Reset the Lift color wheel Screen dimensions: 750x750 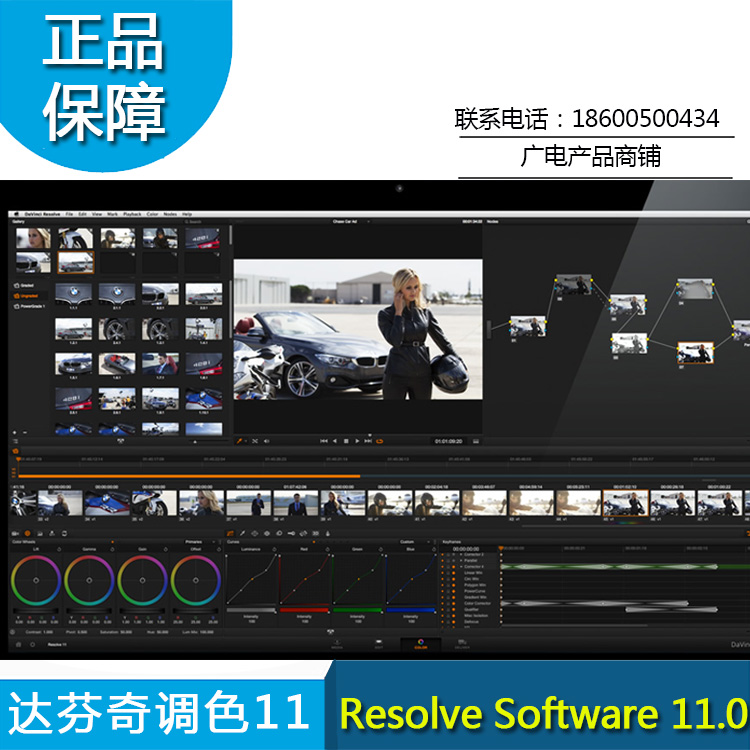click(x=59, y=550)
